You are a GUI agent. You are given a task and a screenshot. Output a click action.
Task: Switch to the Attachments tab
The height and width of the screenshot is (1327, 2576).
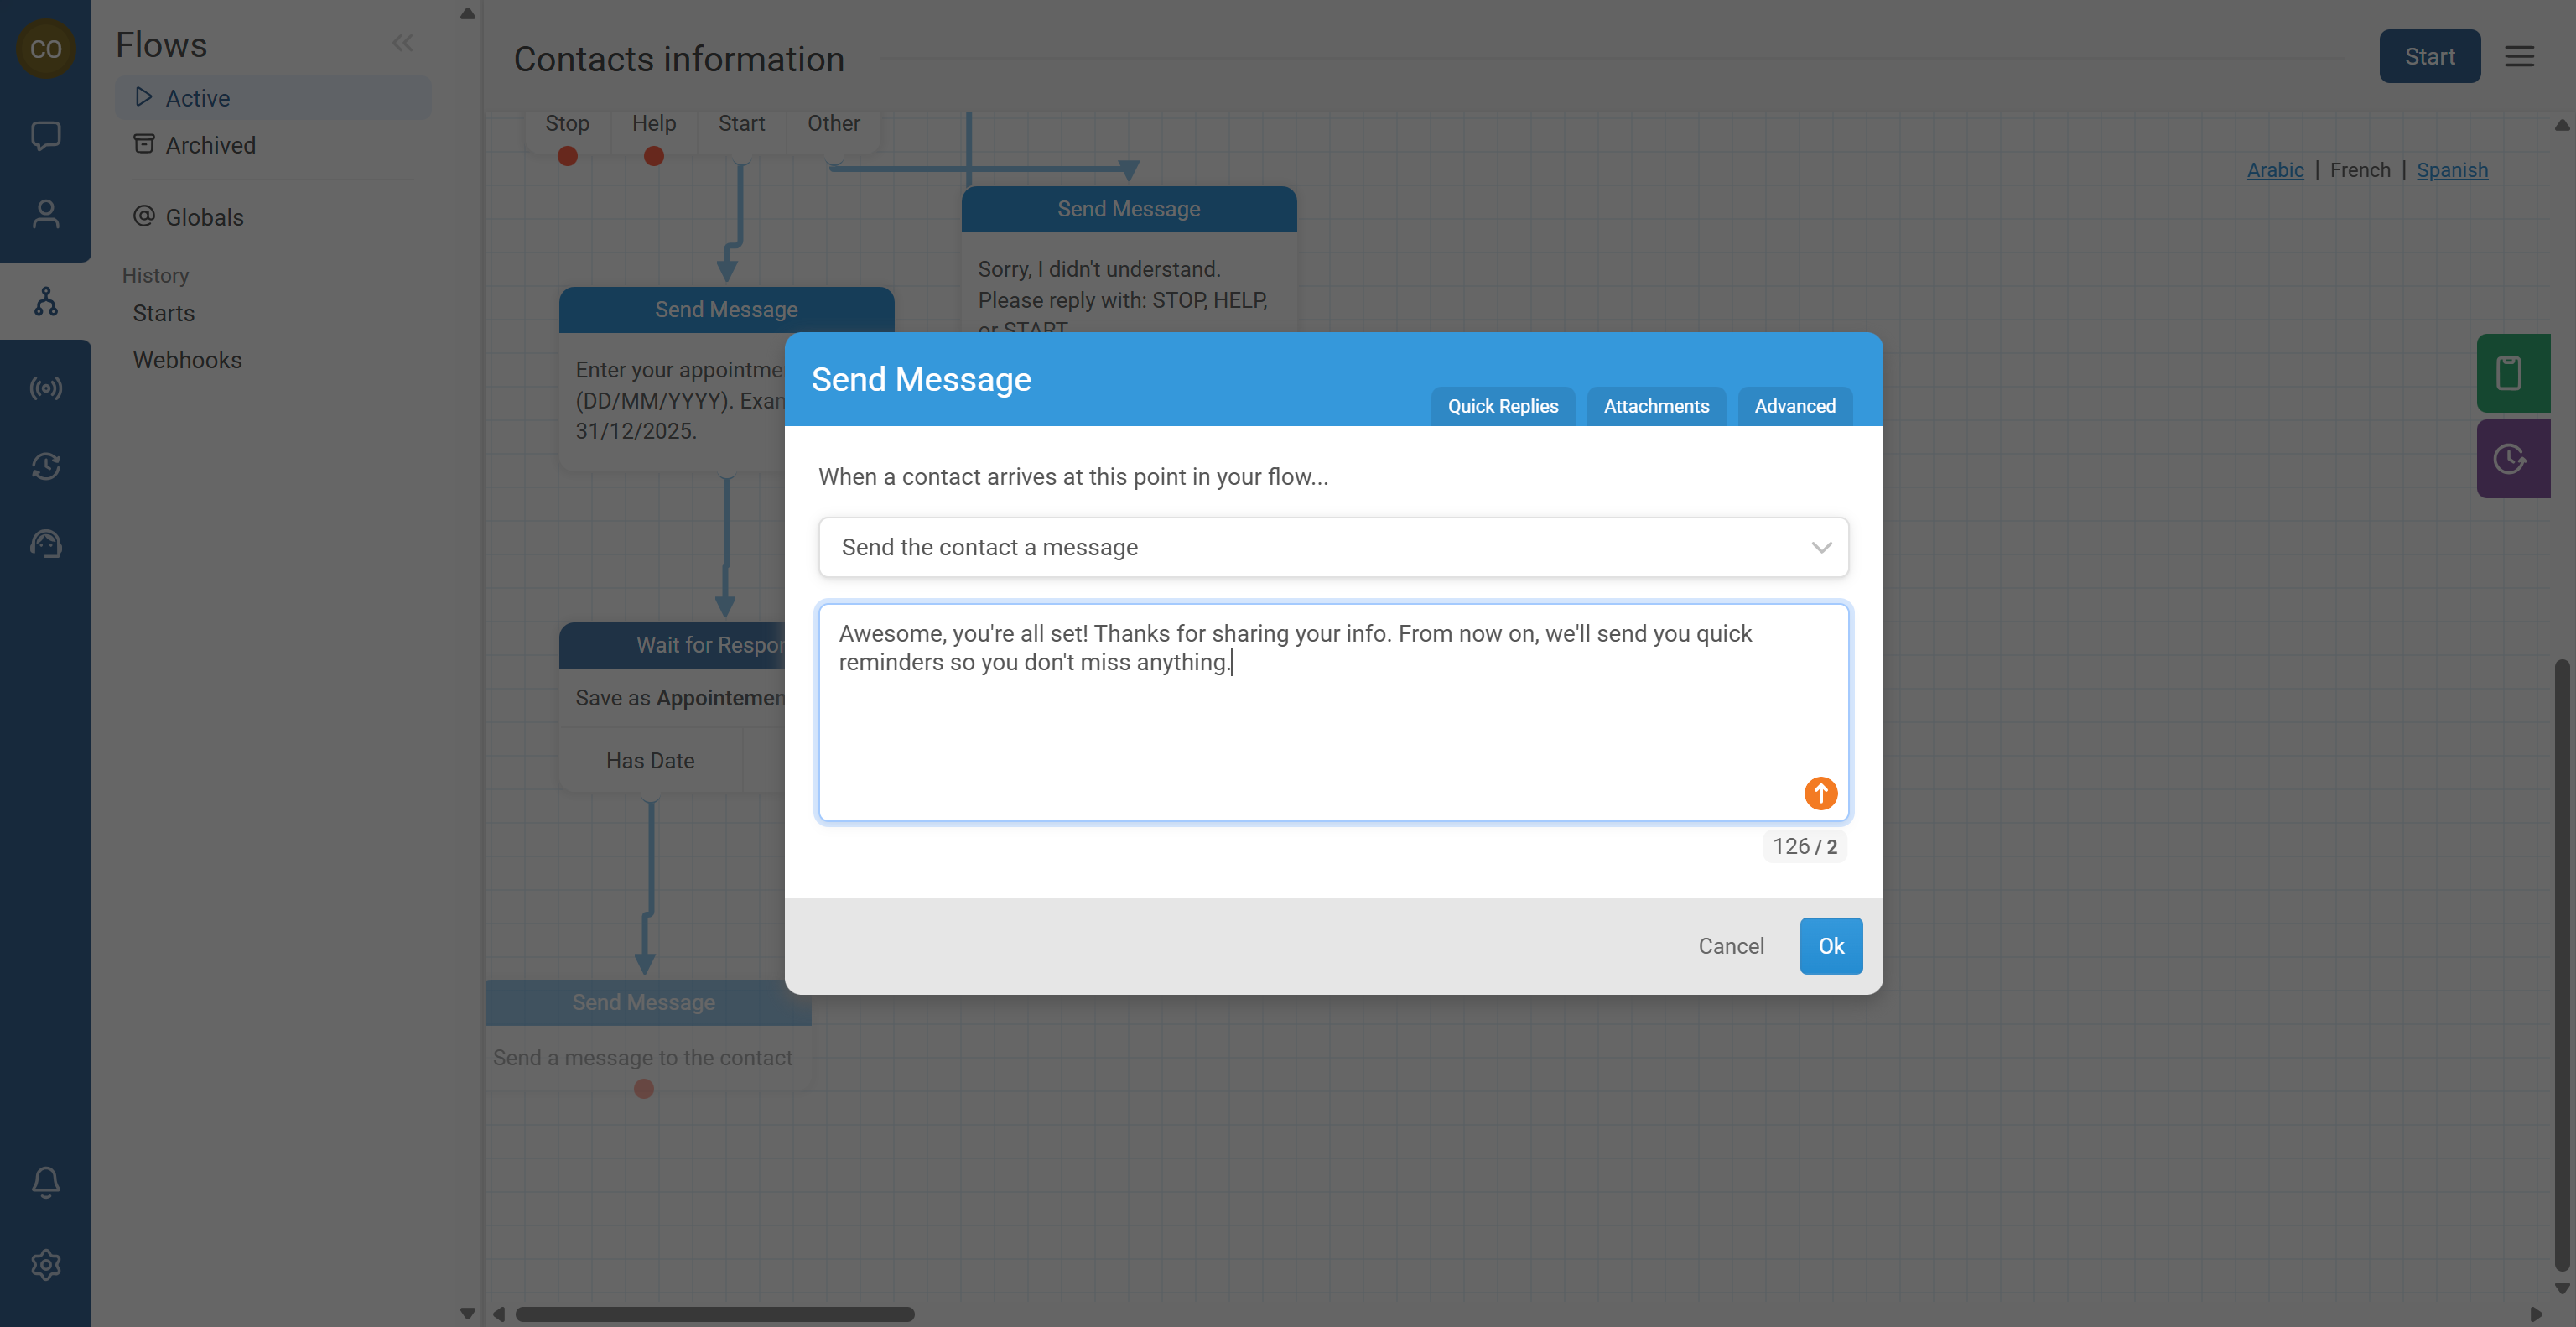point(1656,406)
